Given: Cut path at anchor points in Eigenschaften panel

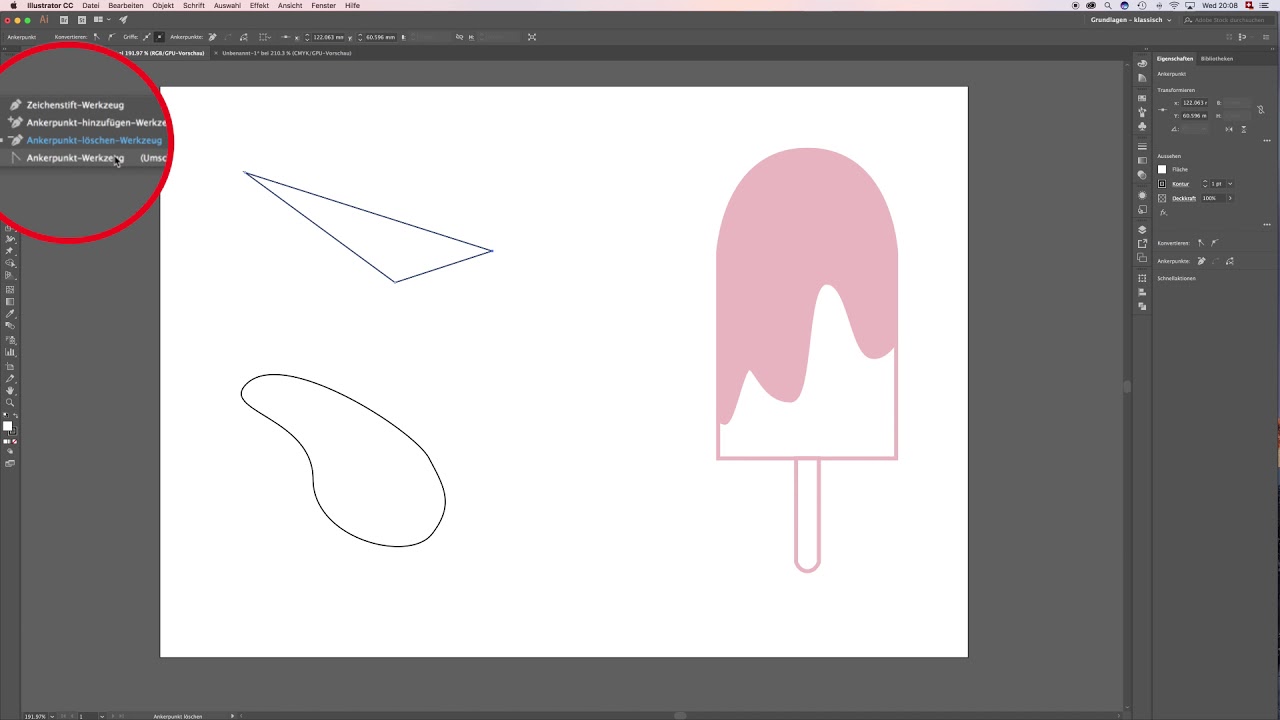Looking at the screenshot, I should coord(1230,261).
